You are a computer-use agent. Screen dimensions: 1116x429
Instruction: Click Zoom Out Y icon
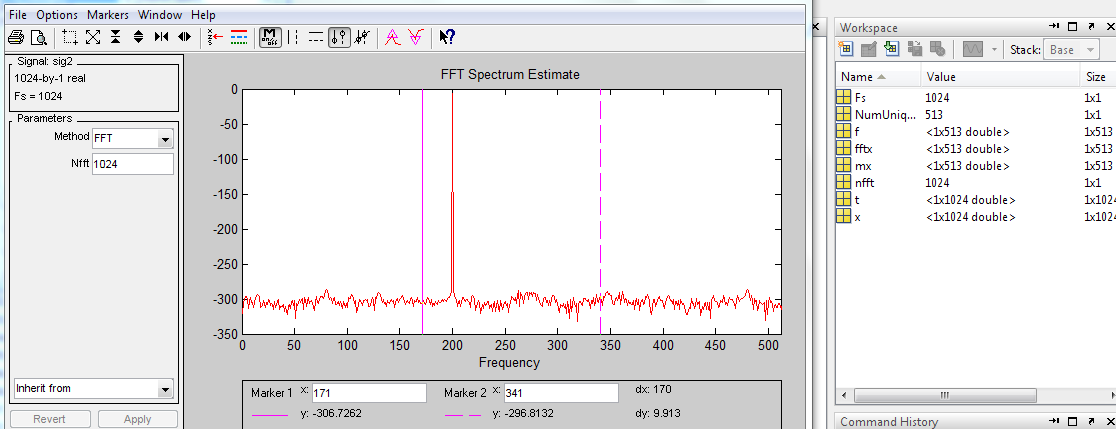click(x=139, y=37)
